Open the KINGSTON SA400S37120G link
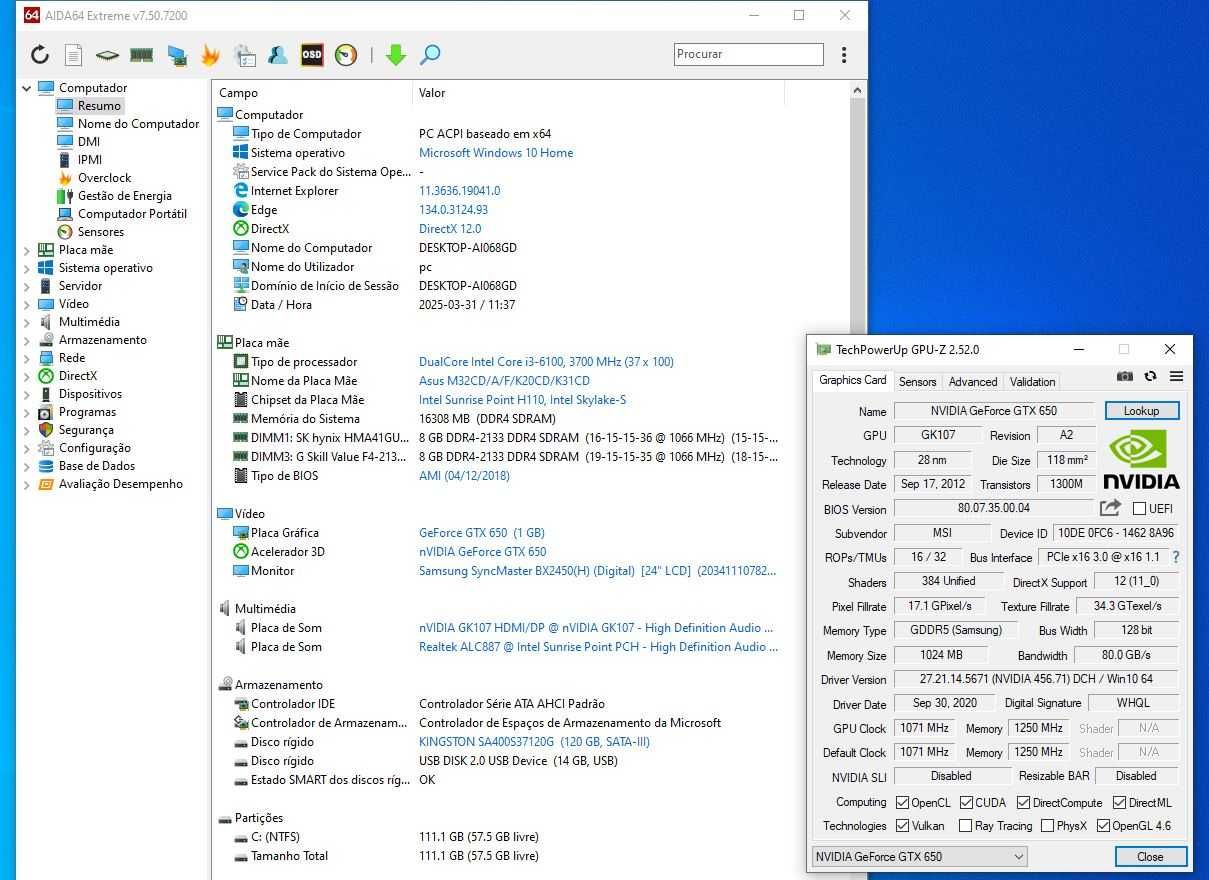This screenshot has height=880, width=1209. click(x=534, y=742)
